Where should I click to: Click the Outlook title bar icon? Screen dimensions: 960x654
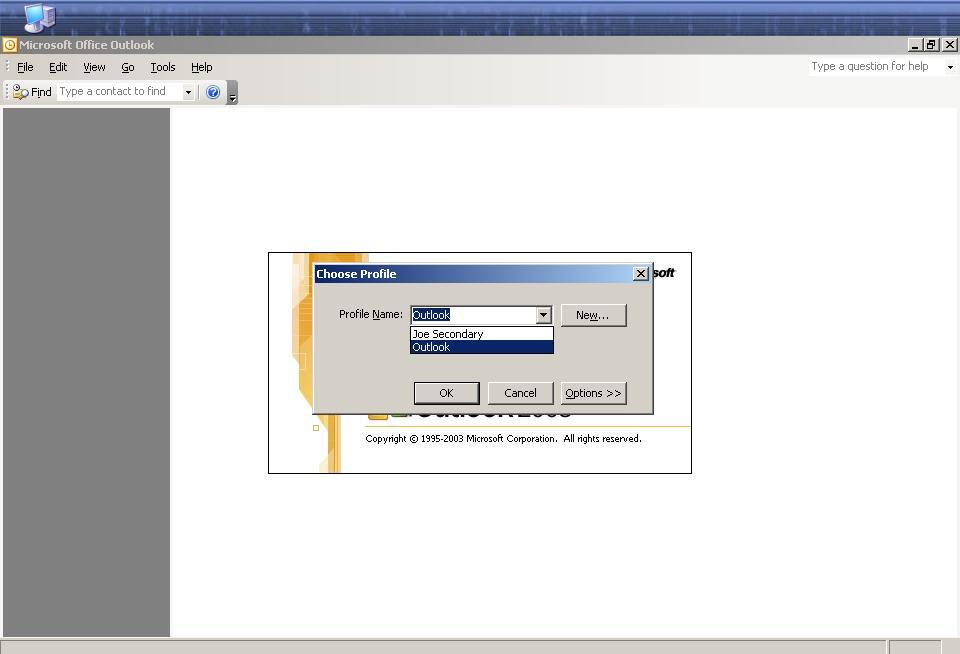point(10,45)
